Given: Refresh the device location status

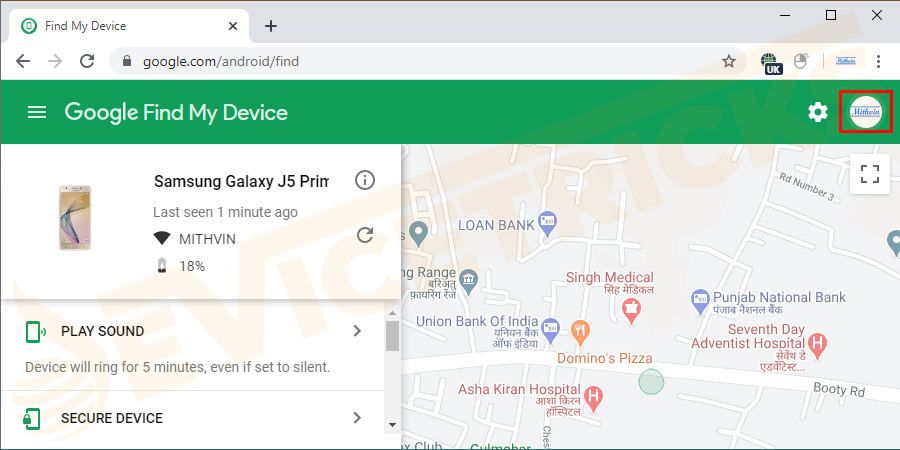Looking at the screenshot, I should pyautogui.click(x=365, y=235).
